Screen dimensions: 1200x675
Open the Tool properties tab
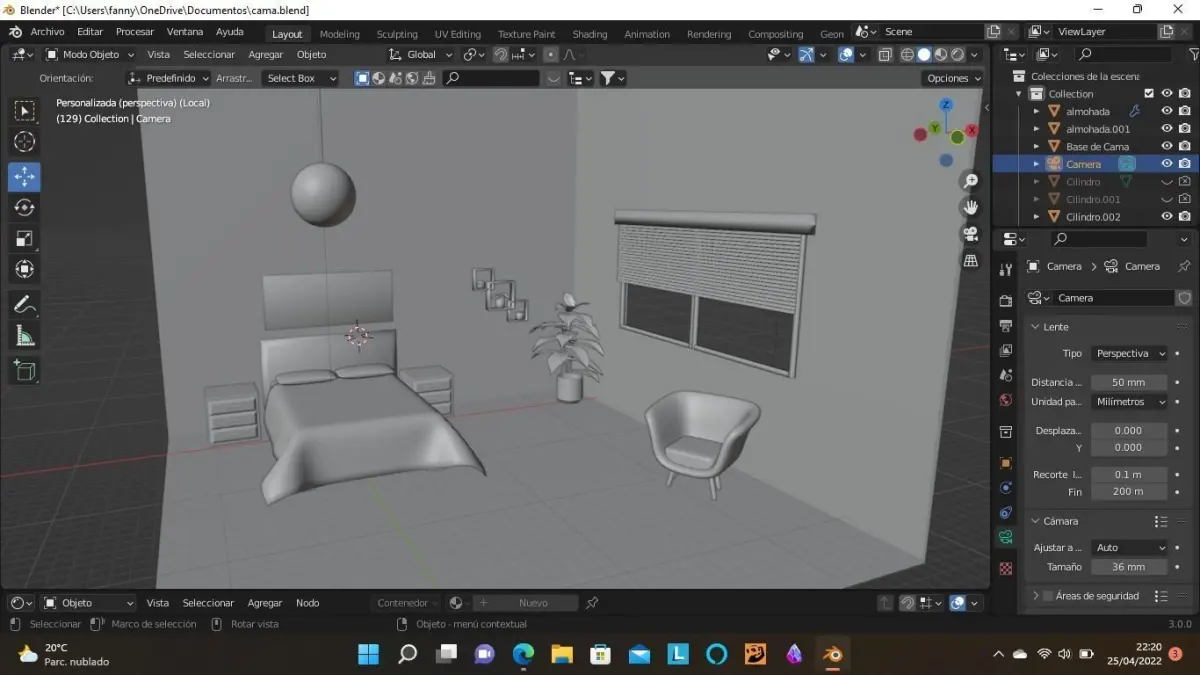click(x=1006, y=270)
